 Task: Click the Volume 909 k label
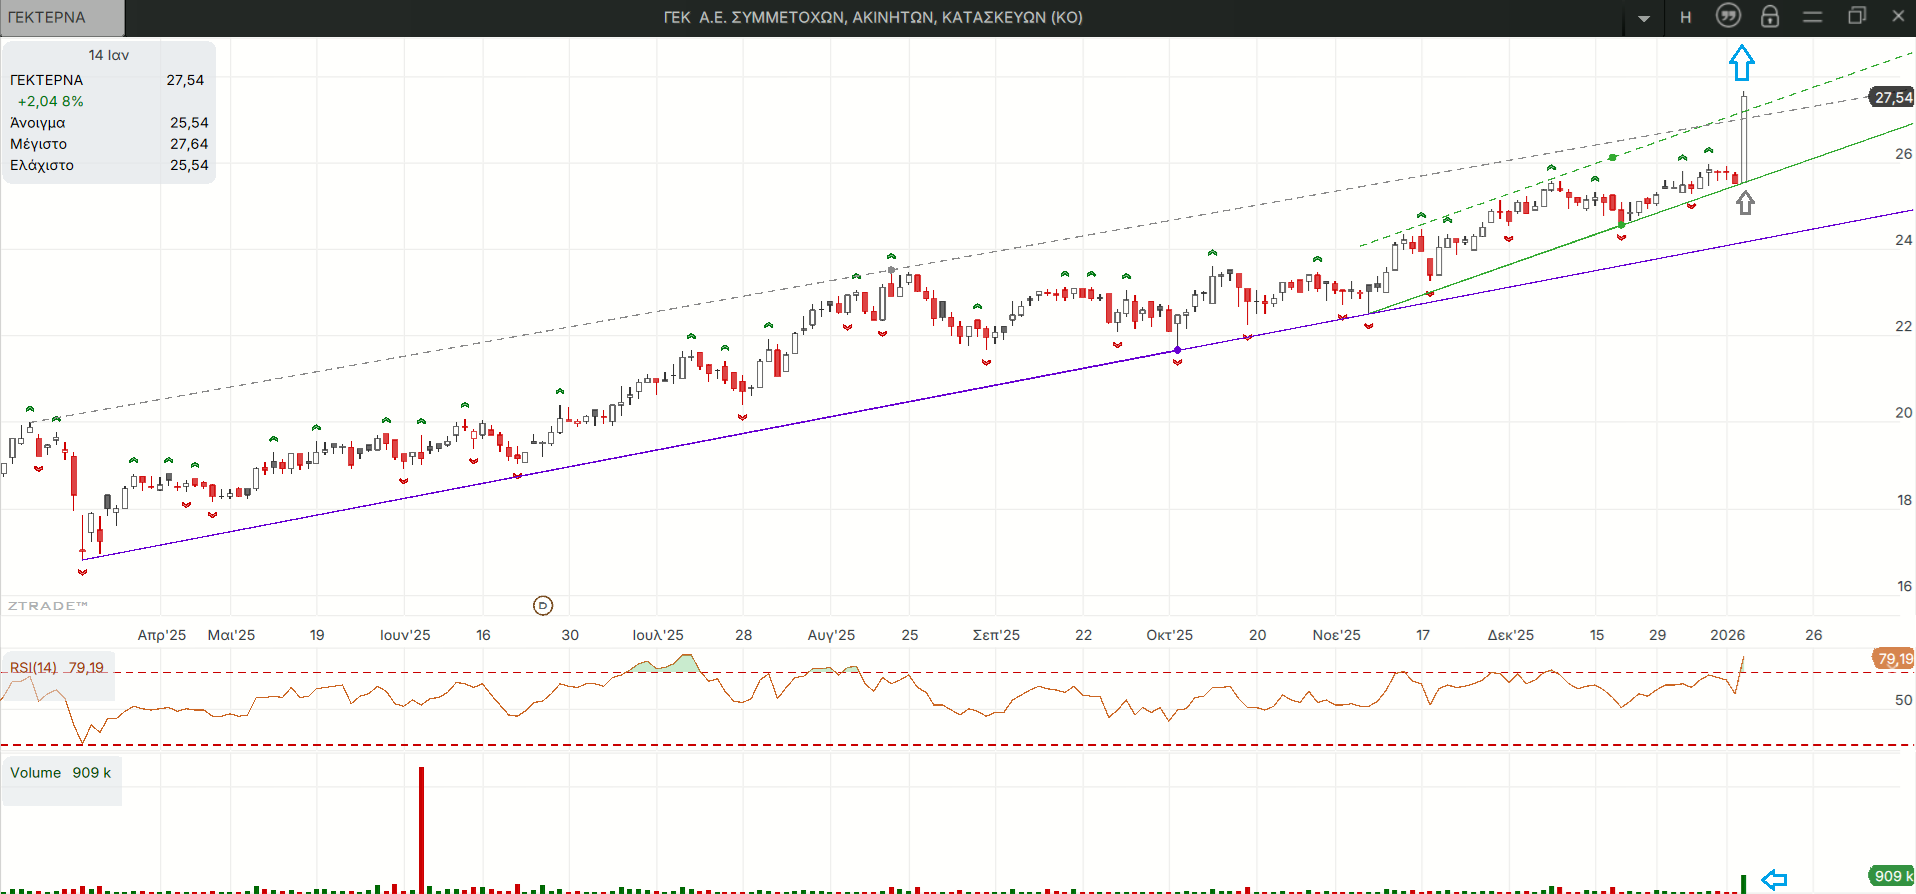pyautogui.click(x=61, y=773)
